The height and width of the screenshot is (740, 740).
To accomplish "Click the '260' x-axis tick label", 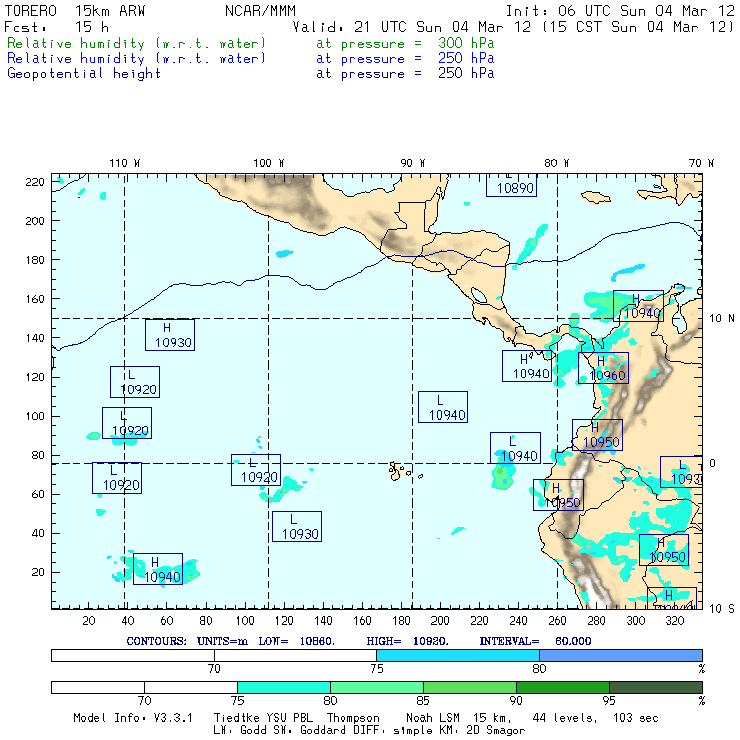I will coord(557,621).
